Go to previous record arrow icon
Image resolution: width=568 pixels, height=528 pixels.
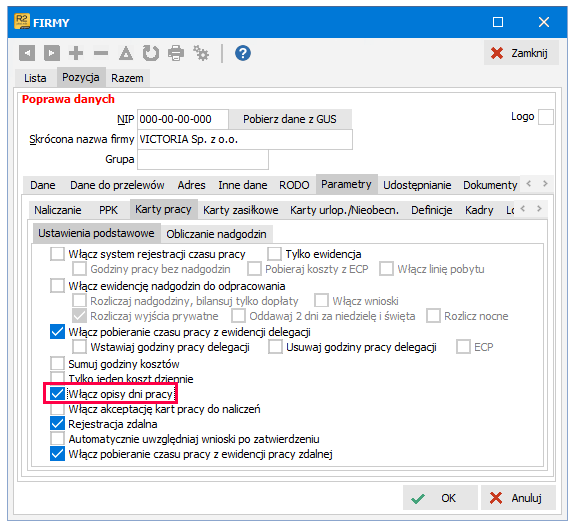[27, 53]
